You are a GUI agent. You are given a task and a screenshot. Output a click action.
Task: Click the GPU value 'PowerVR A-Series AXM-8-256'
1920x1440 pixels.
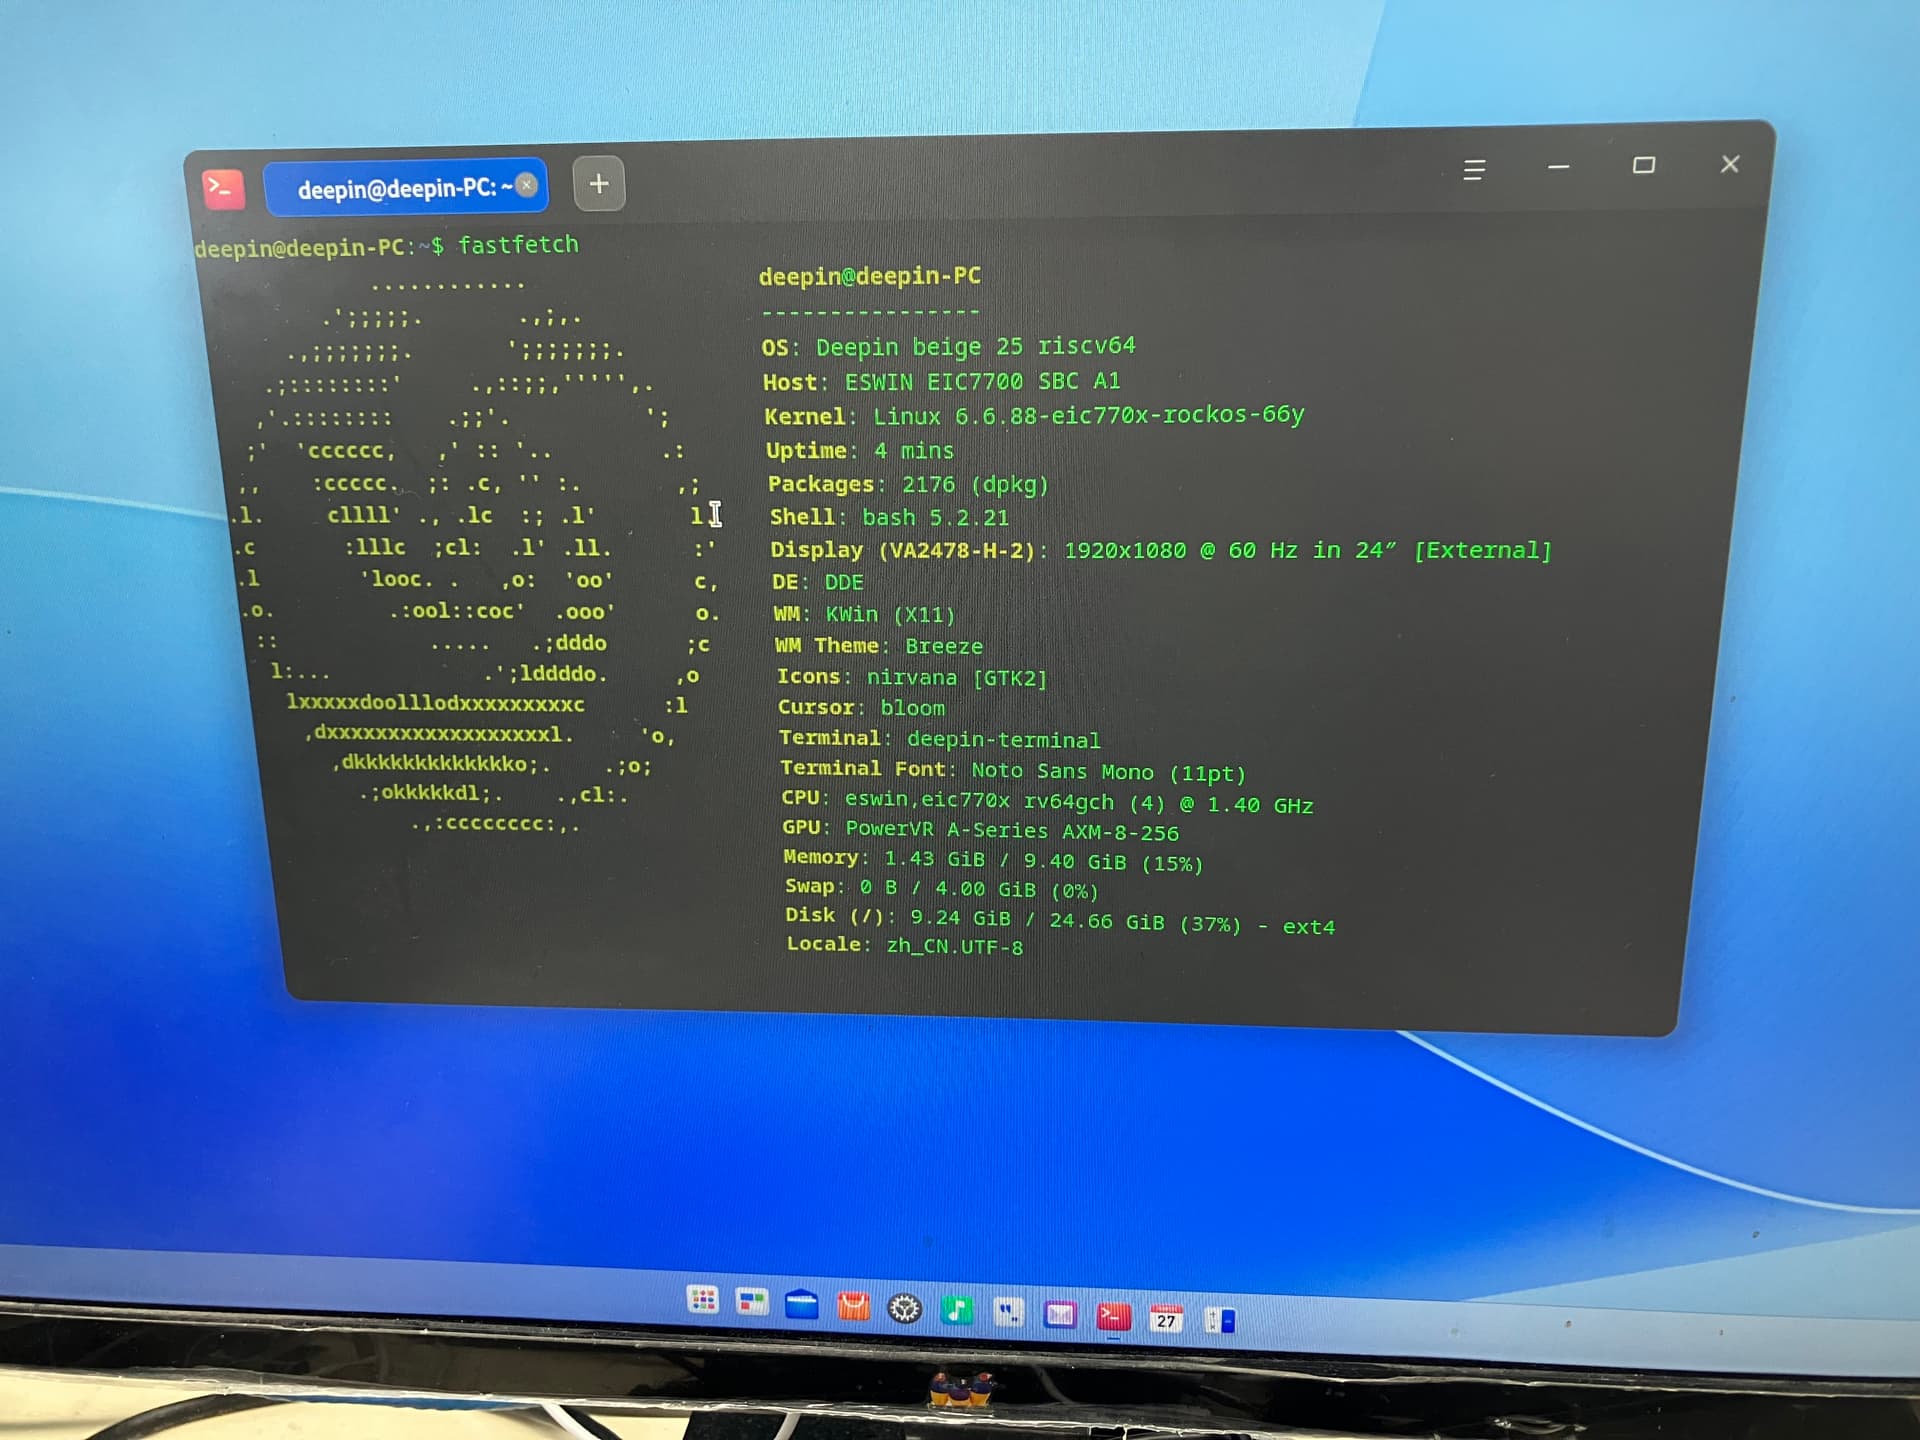click(1012, 830)
